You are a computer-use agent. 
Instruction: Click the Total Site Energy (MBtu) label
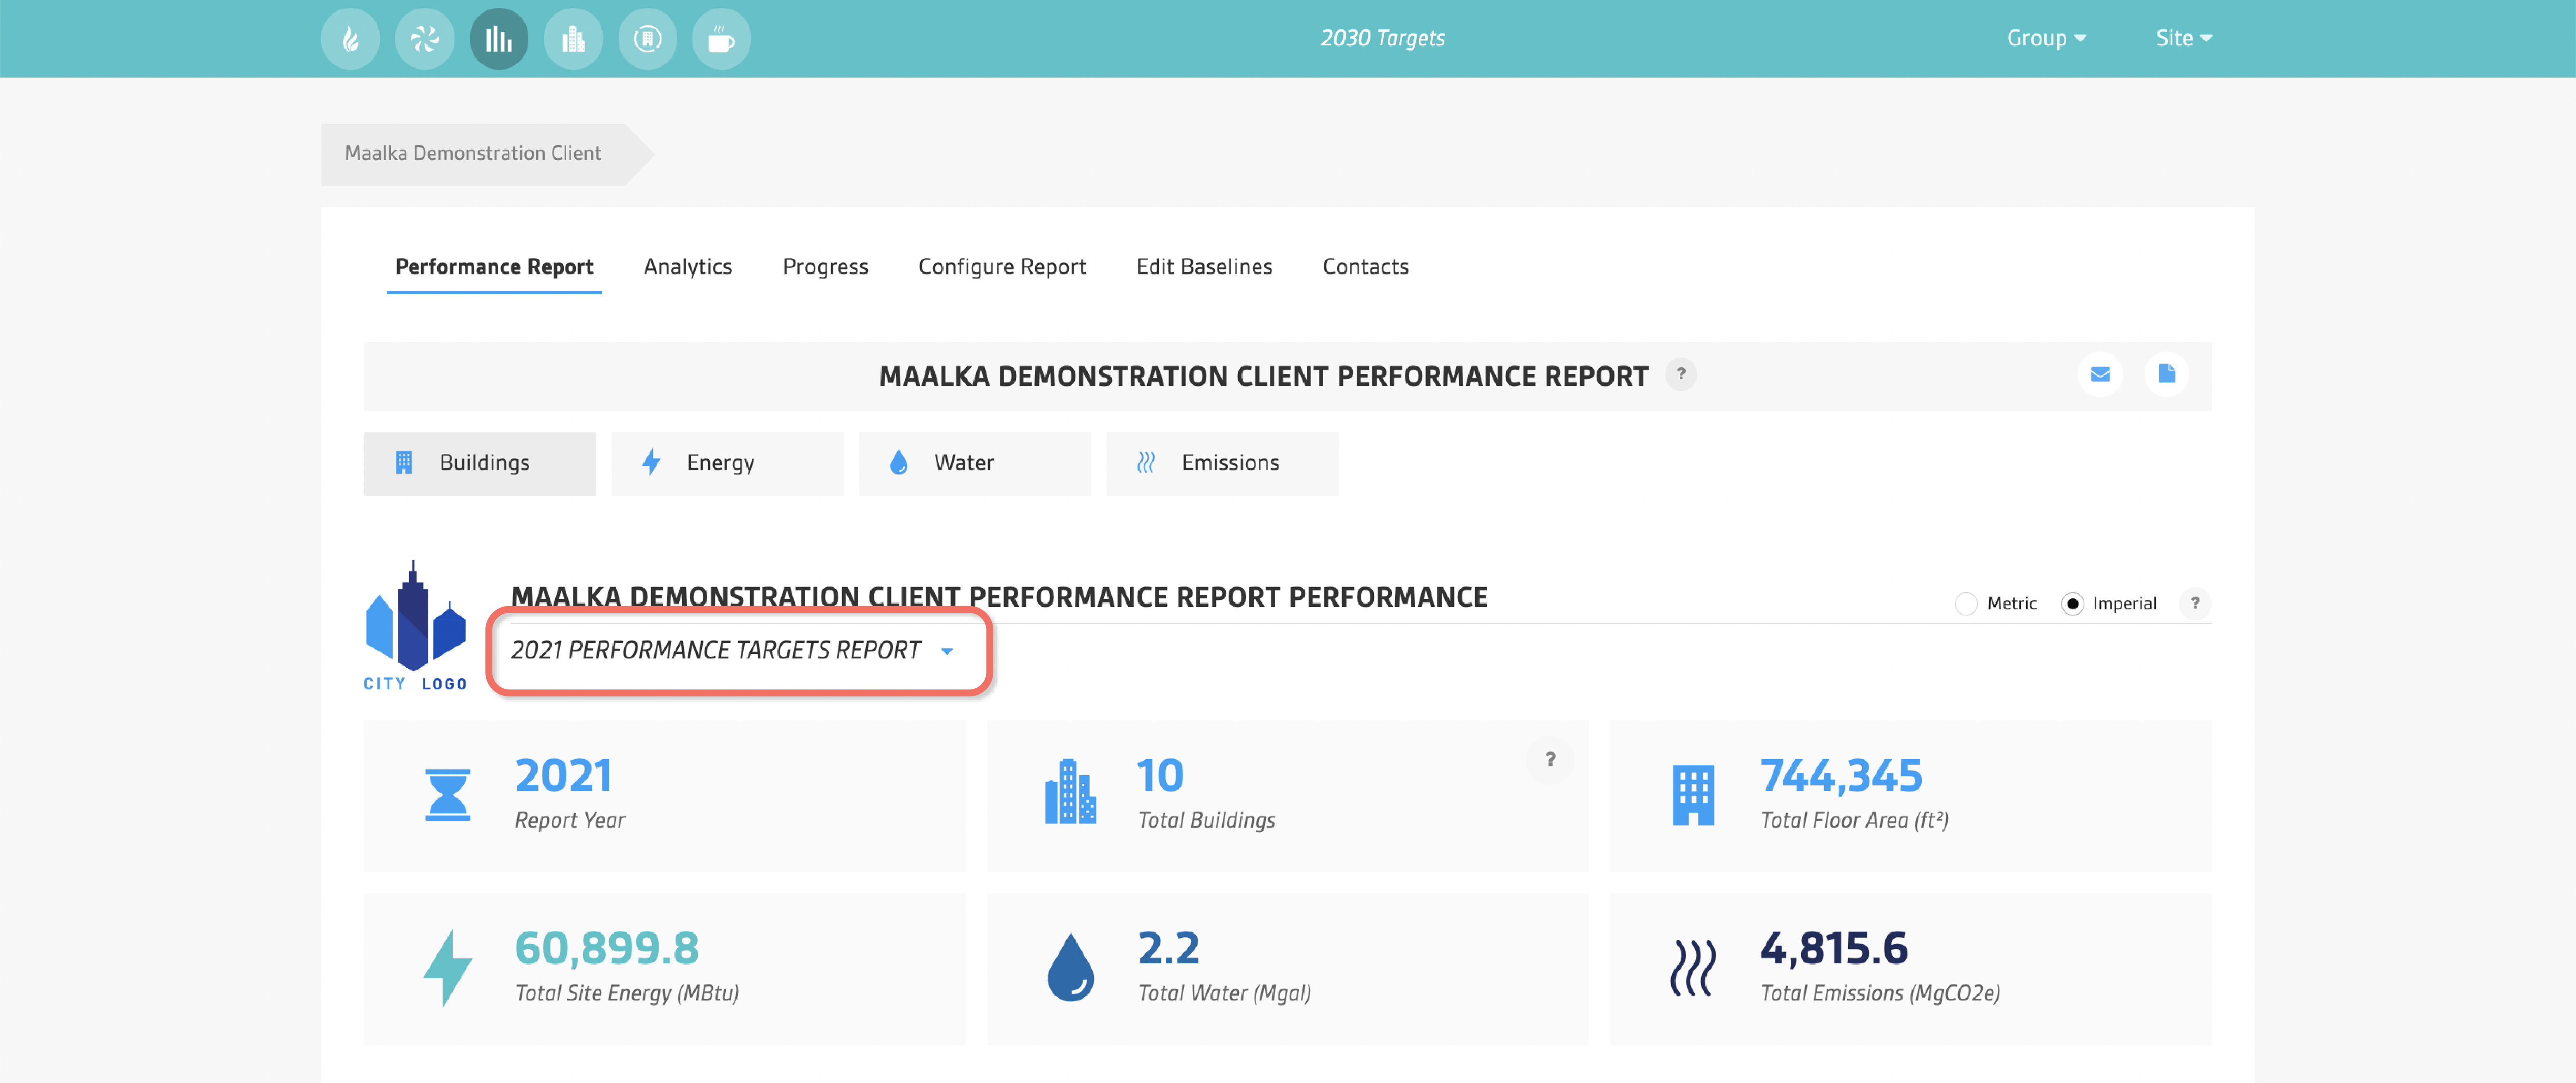[627, 994]
